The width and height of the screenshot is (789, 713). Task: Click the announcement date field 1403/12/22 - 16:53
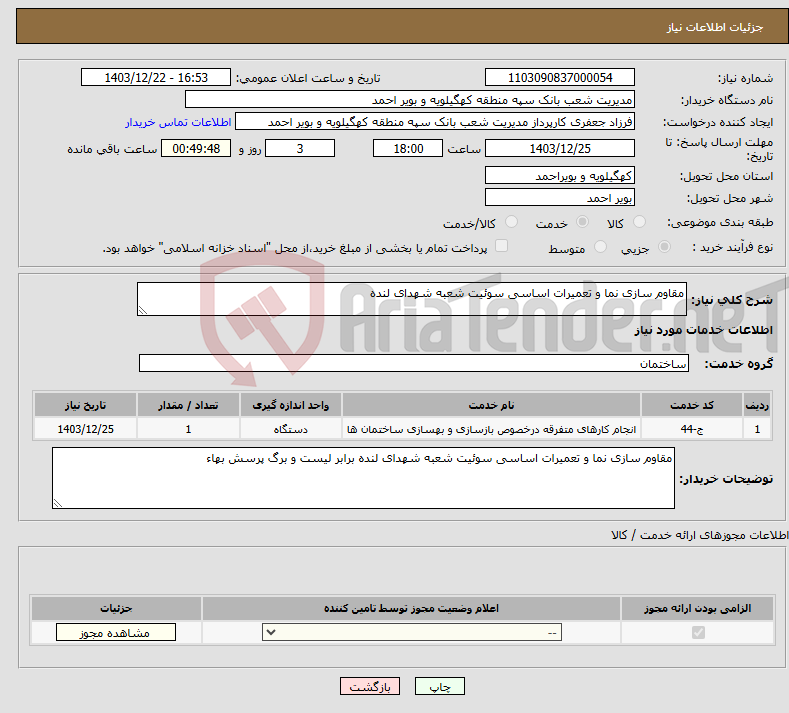click(155, 77)
